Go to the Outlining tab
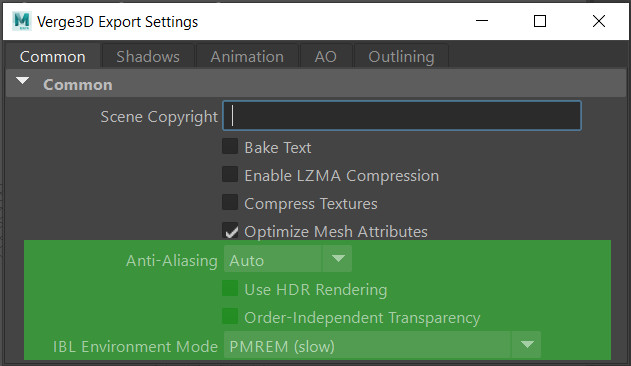The image size is (631, 366). [x=401, y=56]
